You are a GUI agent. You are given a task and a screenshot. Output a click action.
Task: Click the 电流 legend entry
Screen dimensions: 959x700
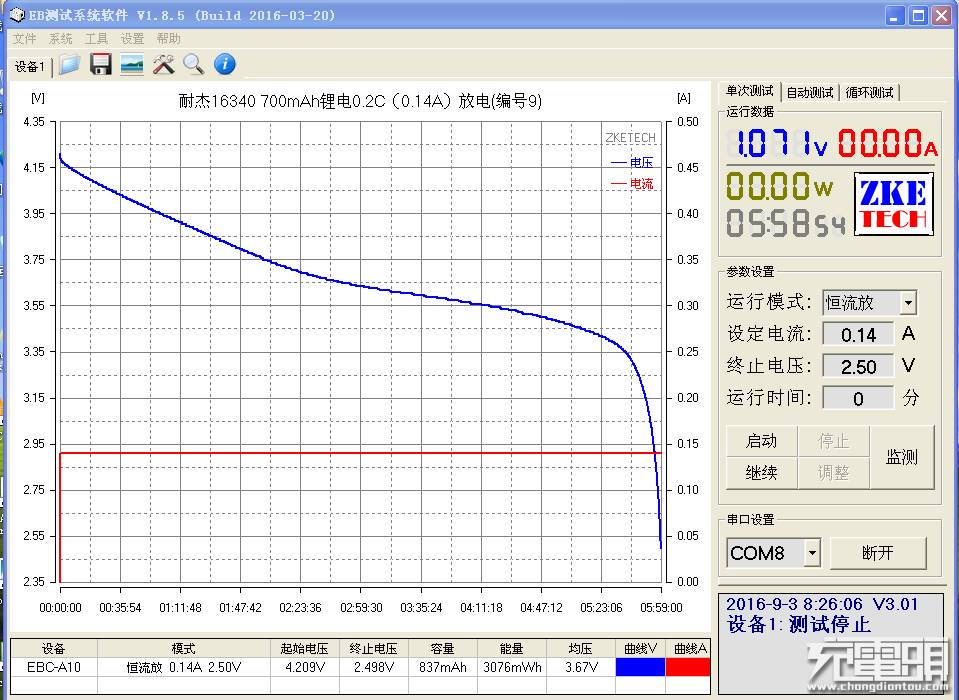point(632,183)
